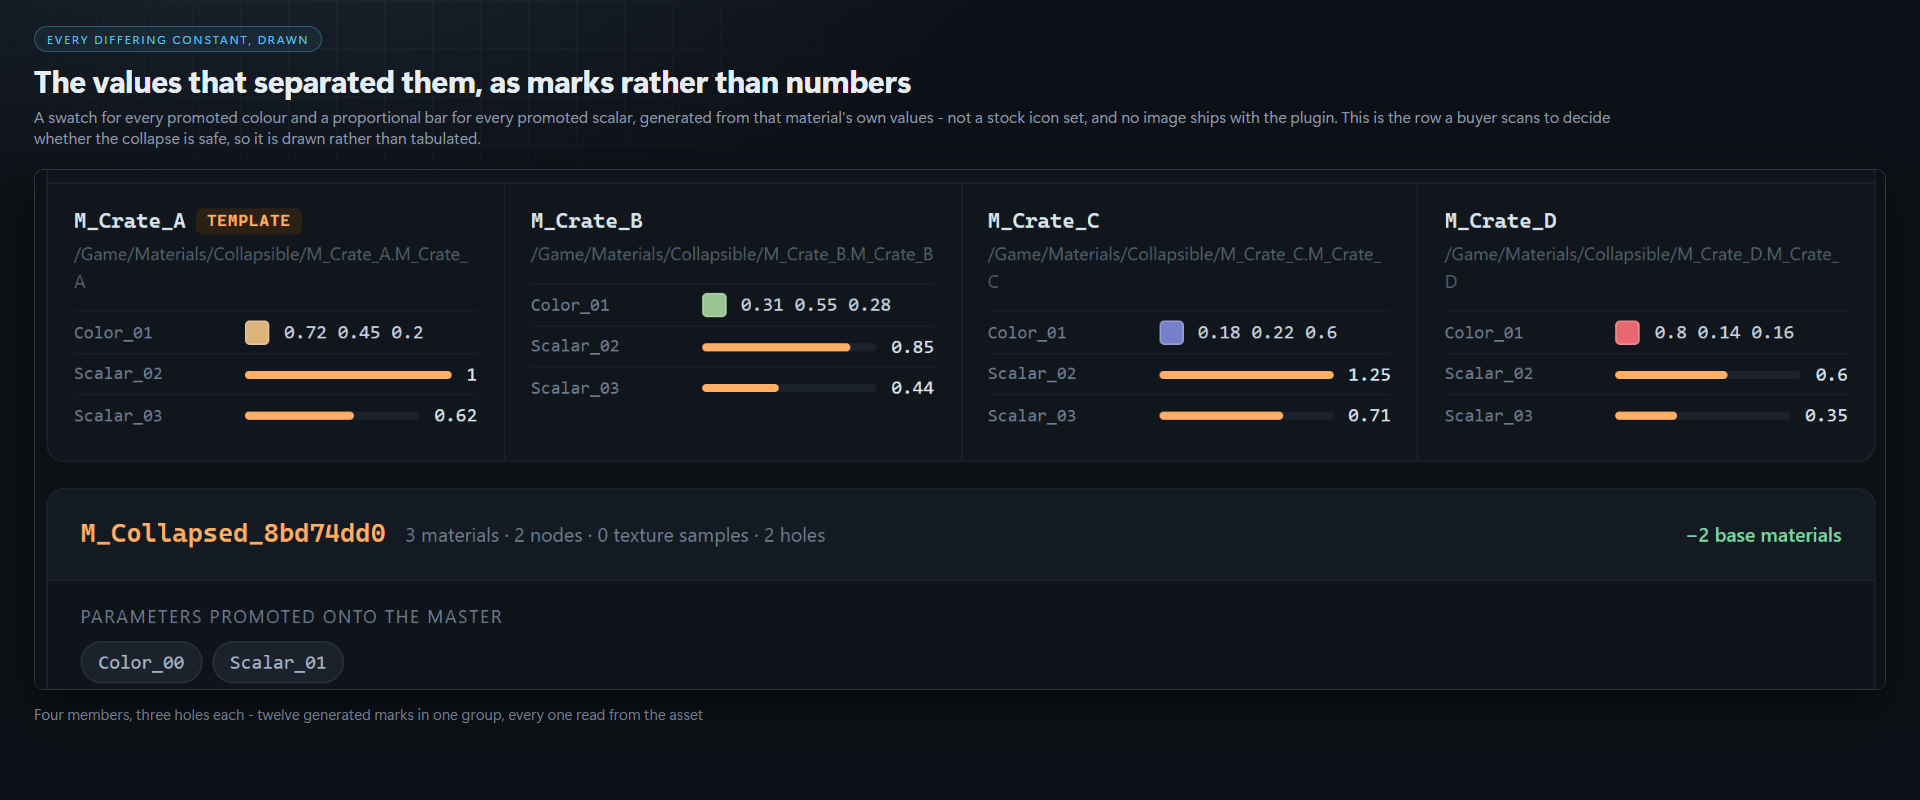The image size is (1920, 800).
Task: Click the green color swatch for M_Crate_B
Action: [714, 305]
